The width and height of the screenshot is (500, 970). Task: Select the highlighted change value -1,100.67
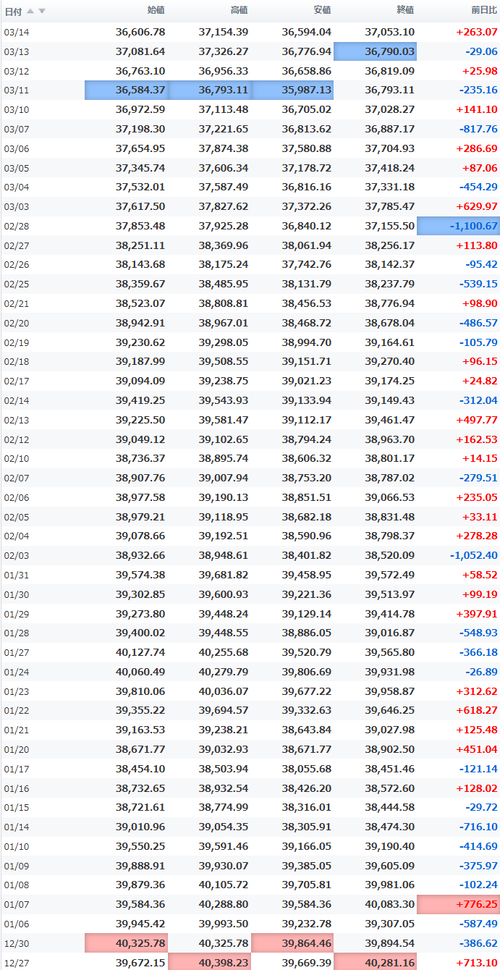coord(459,226)
